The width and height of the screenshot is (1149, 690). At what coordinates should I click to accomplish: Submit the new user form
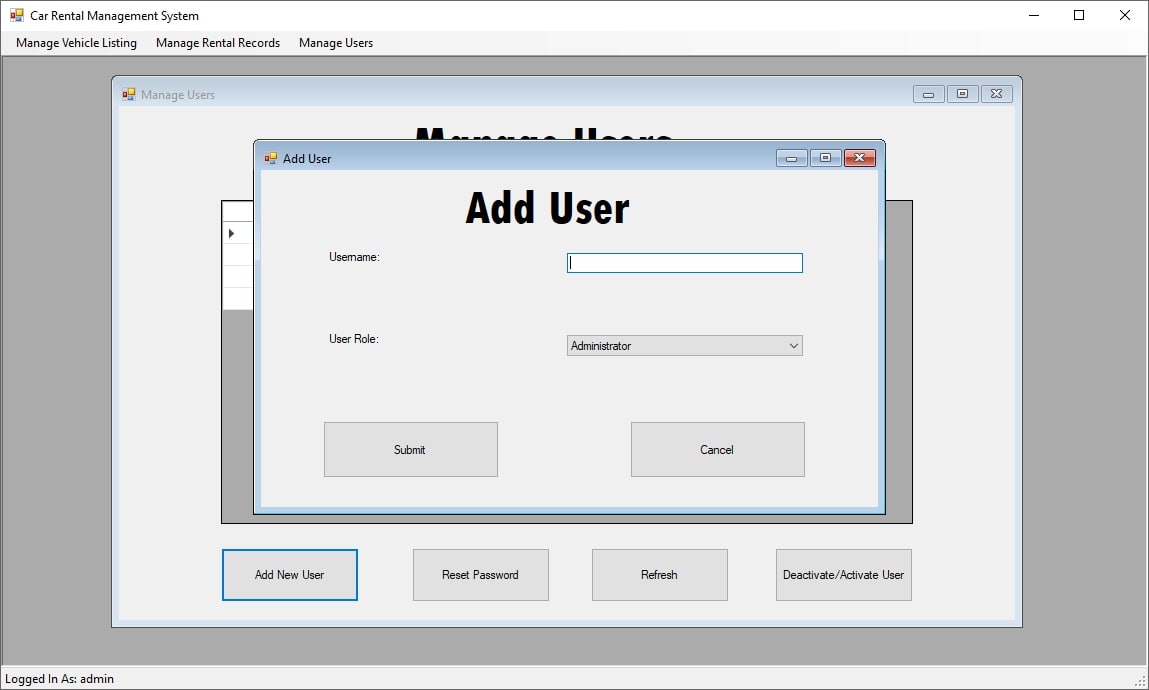pos(410,450)
